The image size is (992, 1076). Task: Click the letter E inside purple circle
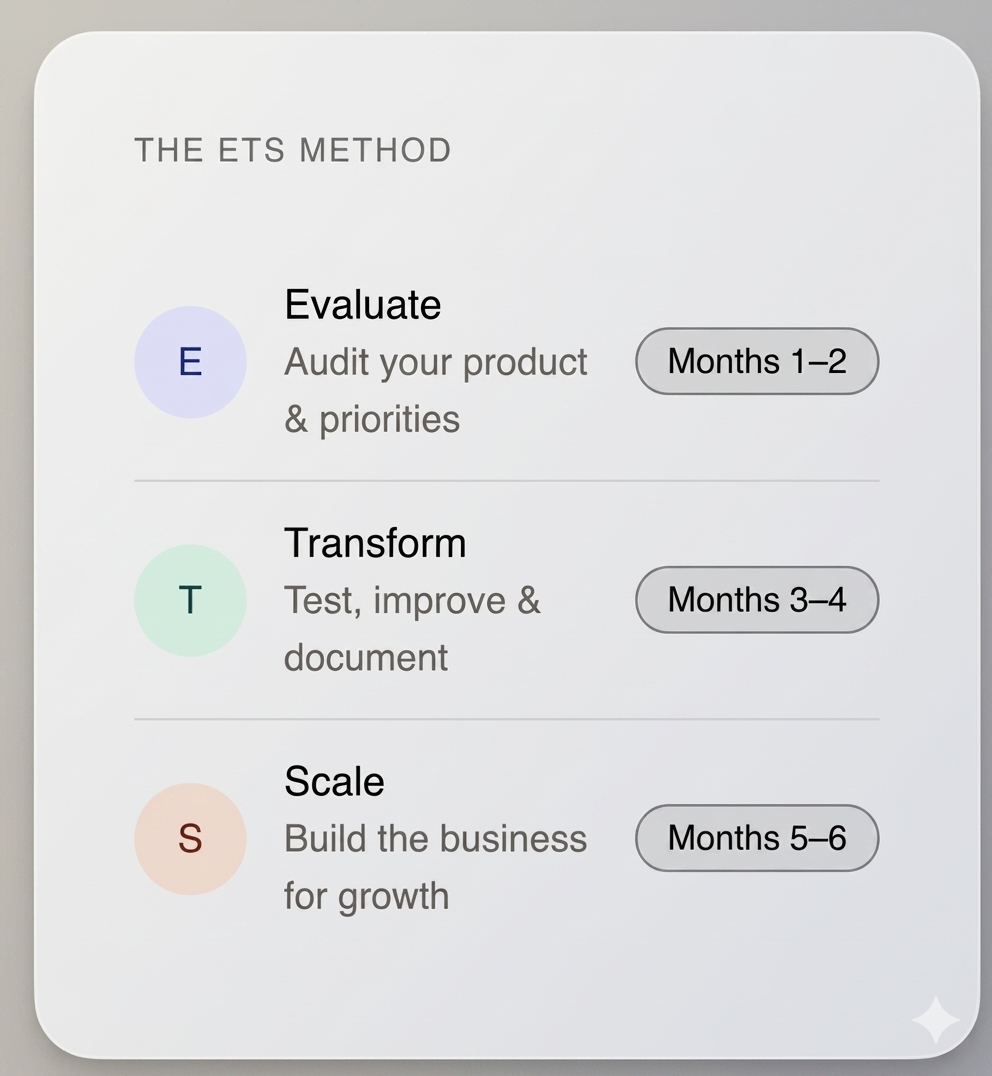coord(190,362)
